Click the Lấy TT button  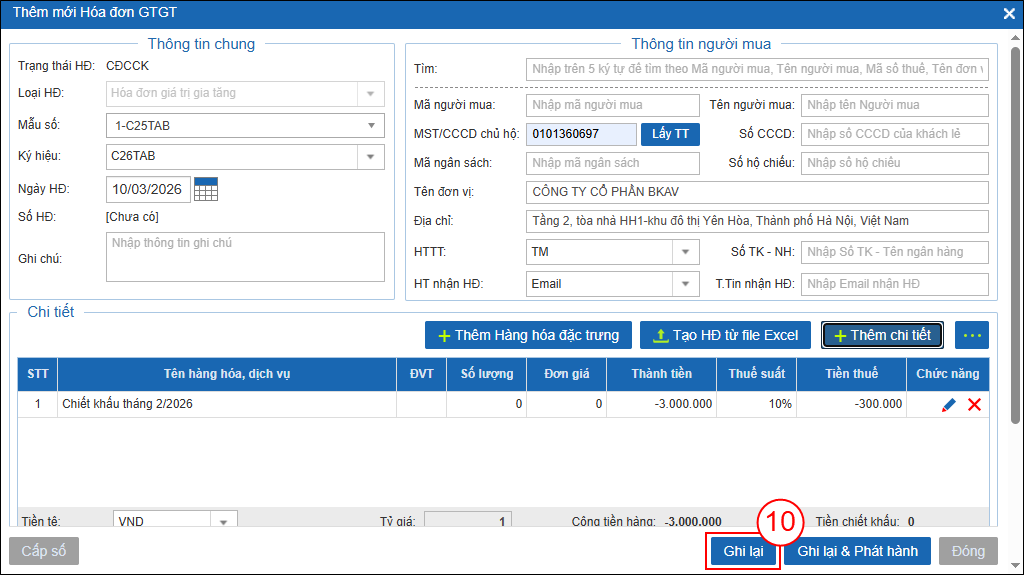[x=670, y=134]
